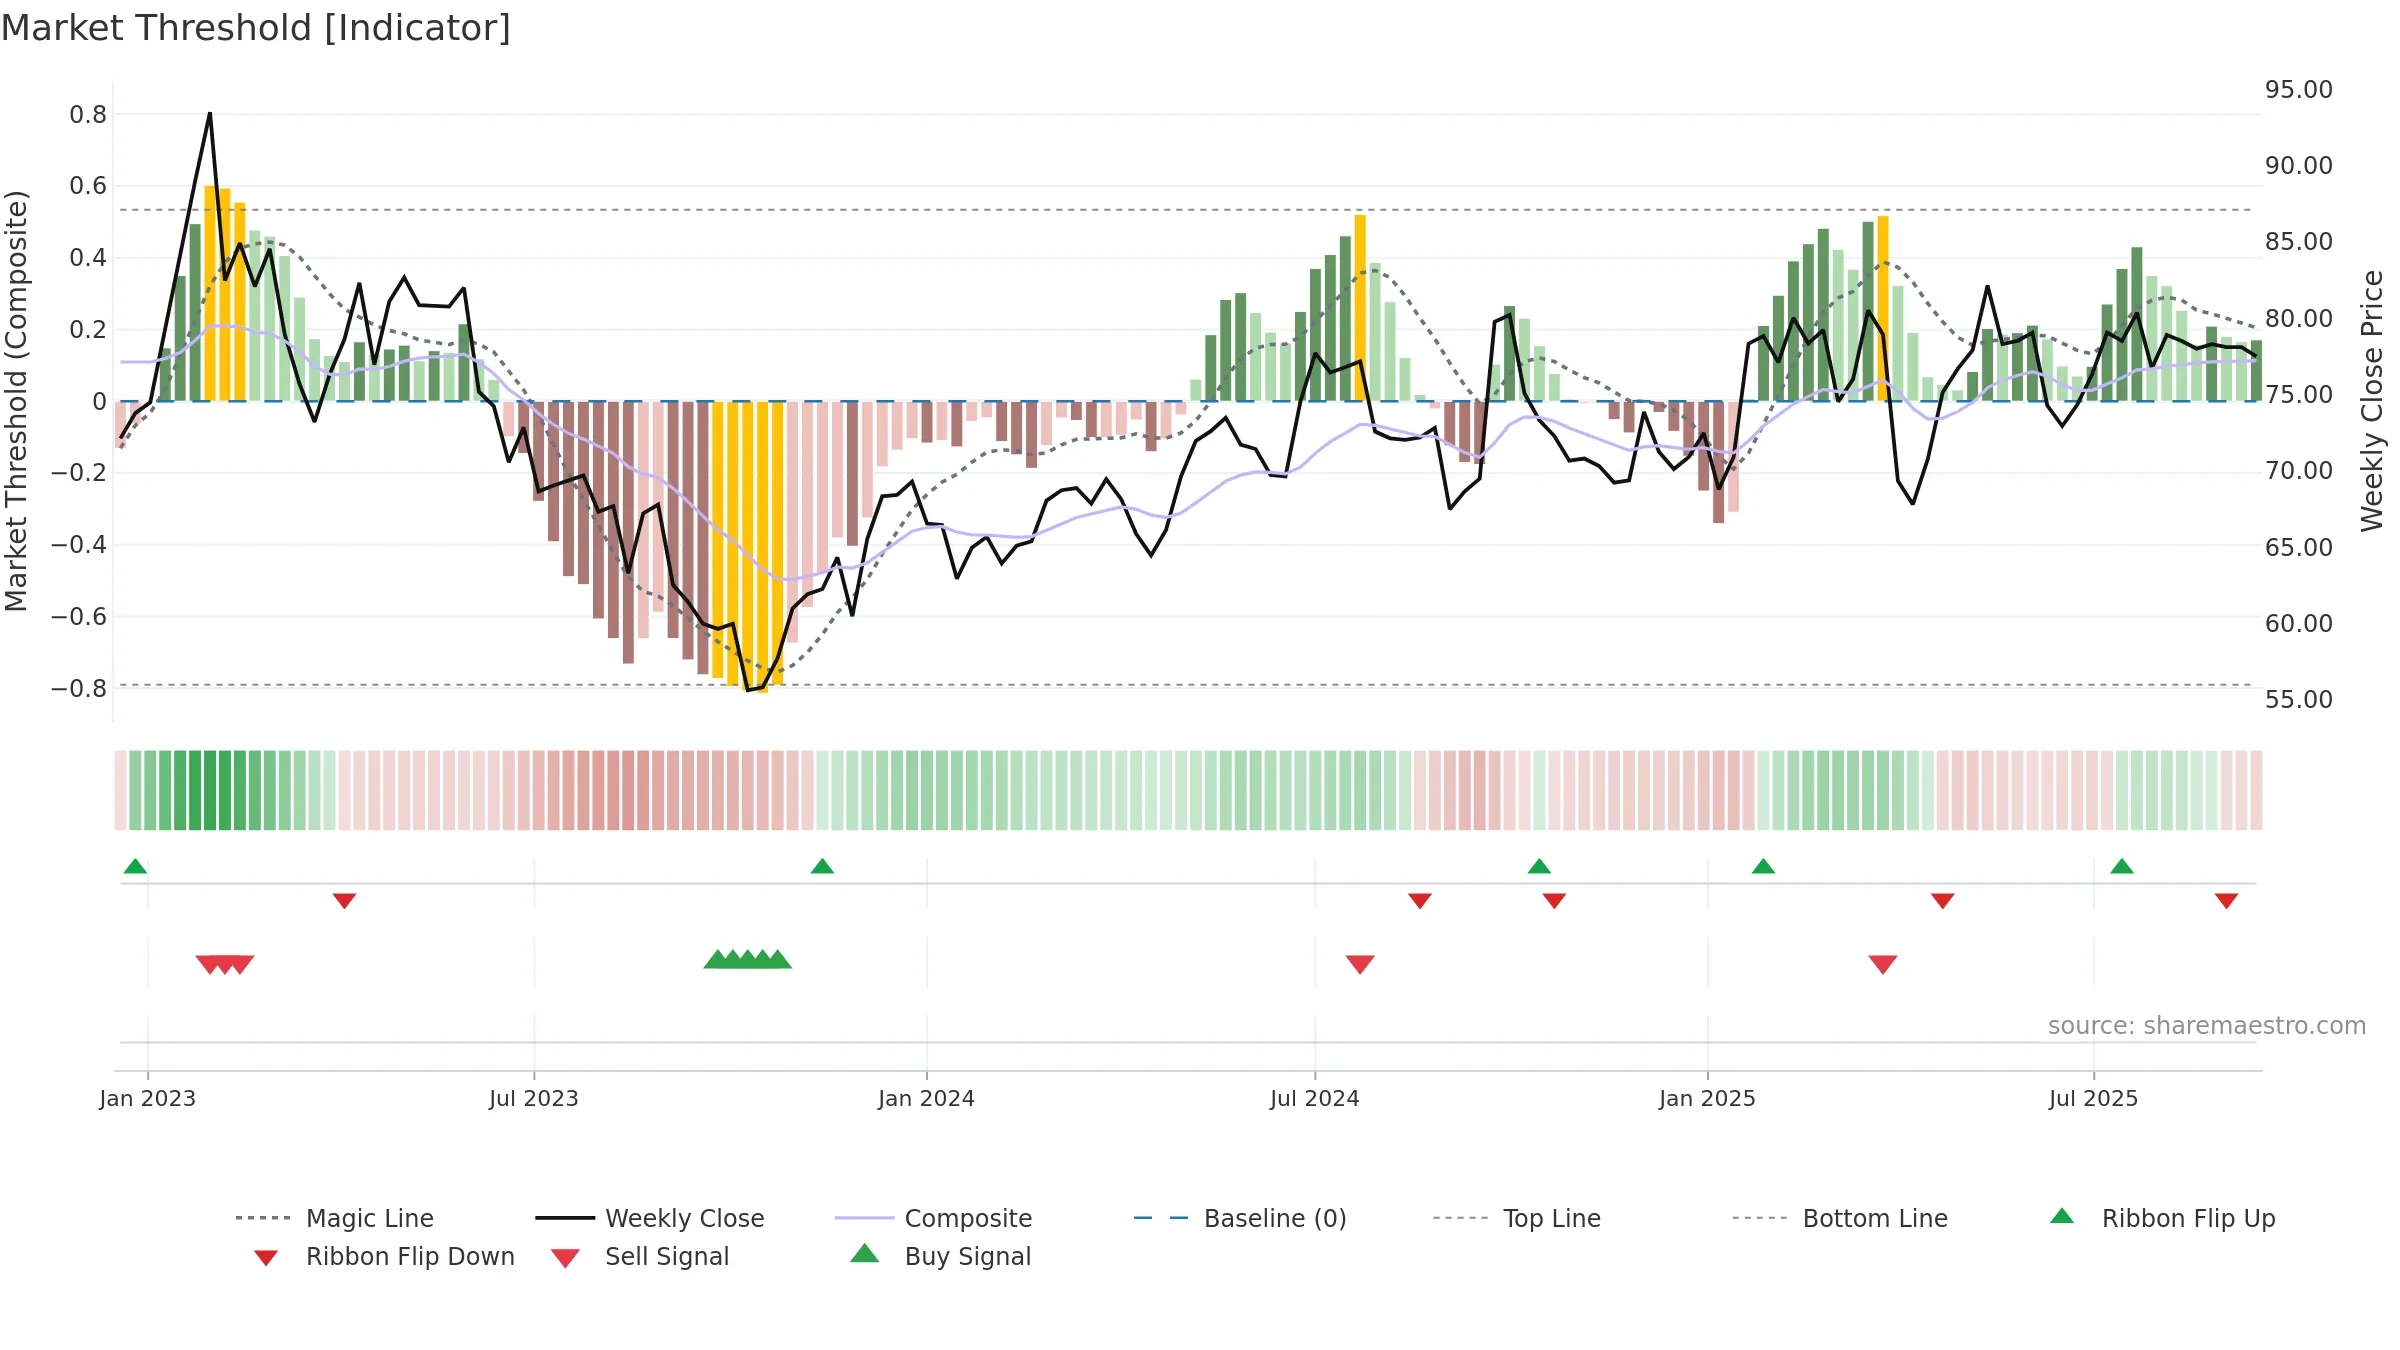
Task: Toggle the Ribbon Flip Down legend entry
Action: tap(384, 1256)
